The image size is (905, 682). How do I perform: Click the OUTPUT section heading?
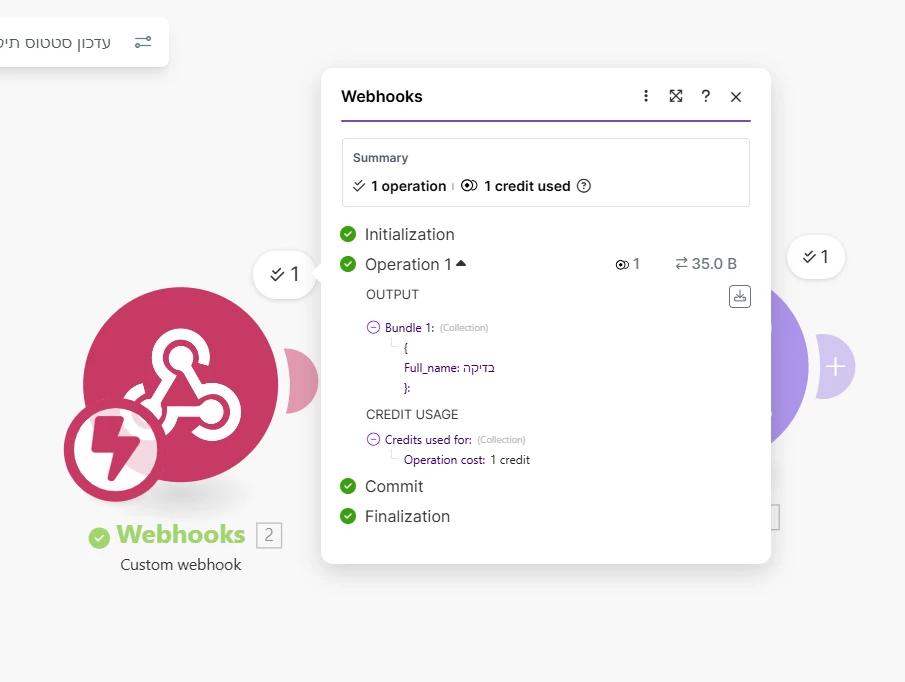pos(392,294)
